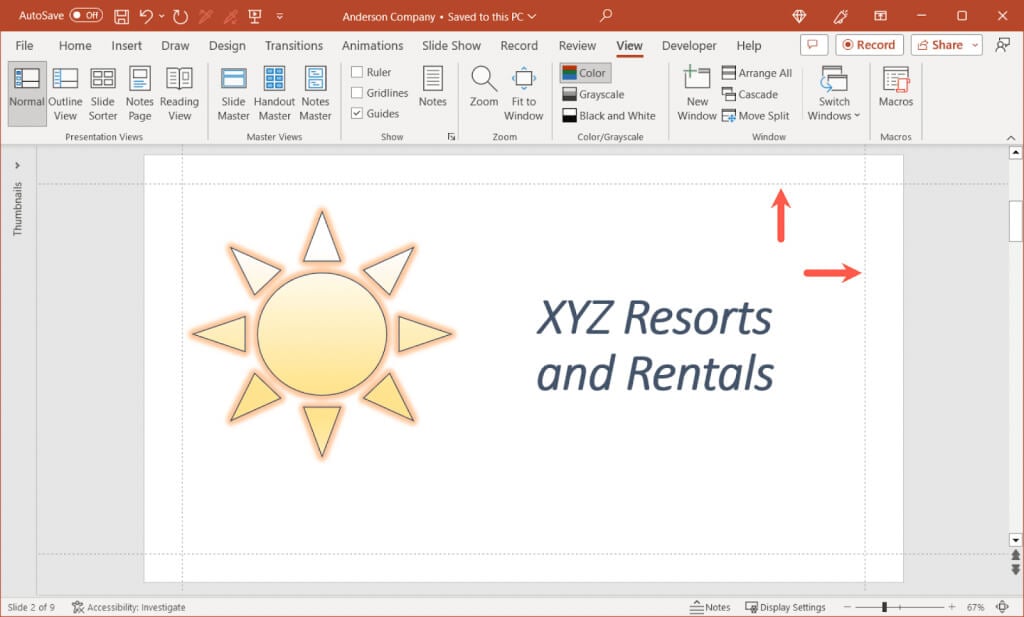Click the zoom out minus button

(x=847, y=607)
